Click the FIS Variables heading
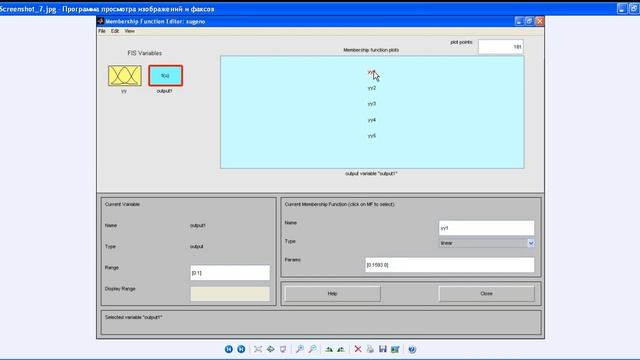Screen dimensions: 640x360 click(x=144, y=53)
